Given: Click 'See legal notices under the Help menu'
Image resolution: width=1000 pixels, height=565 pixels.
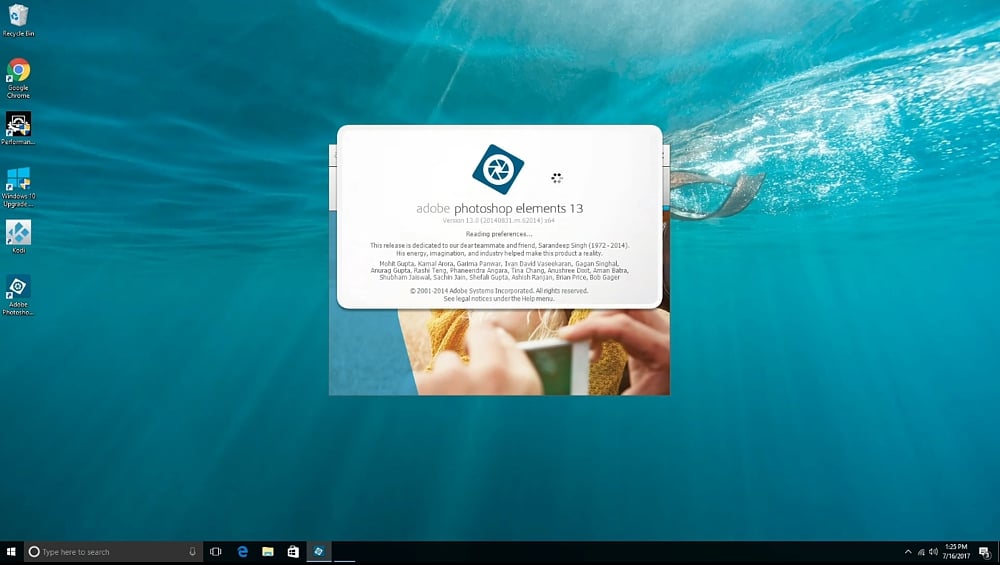Looking at the screenshot, I should click(x=499, y=298).
